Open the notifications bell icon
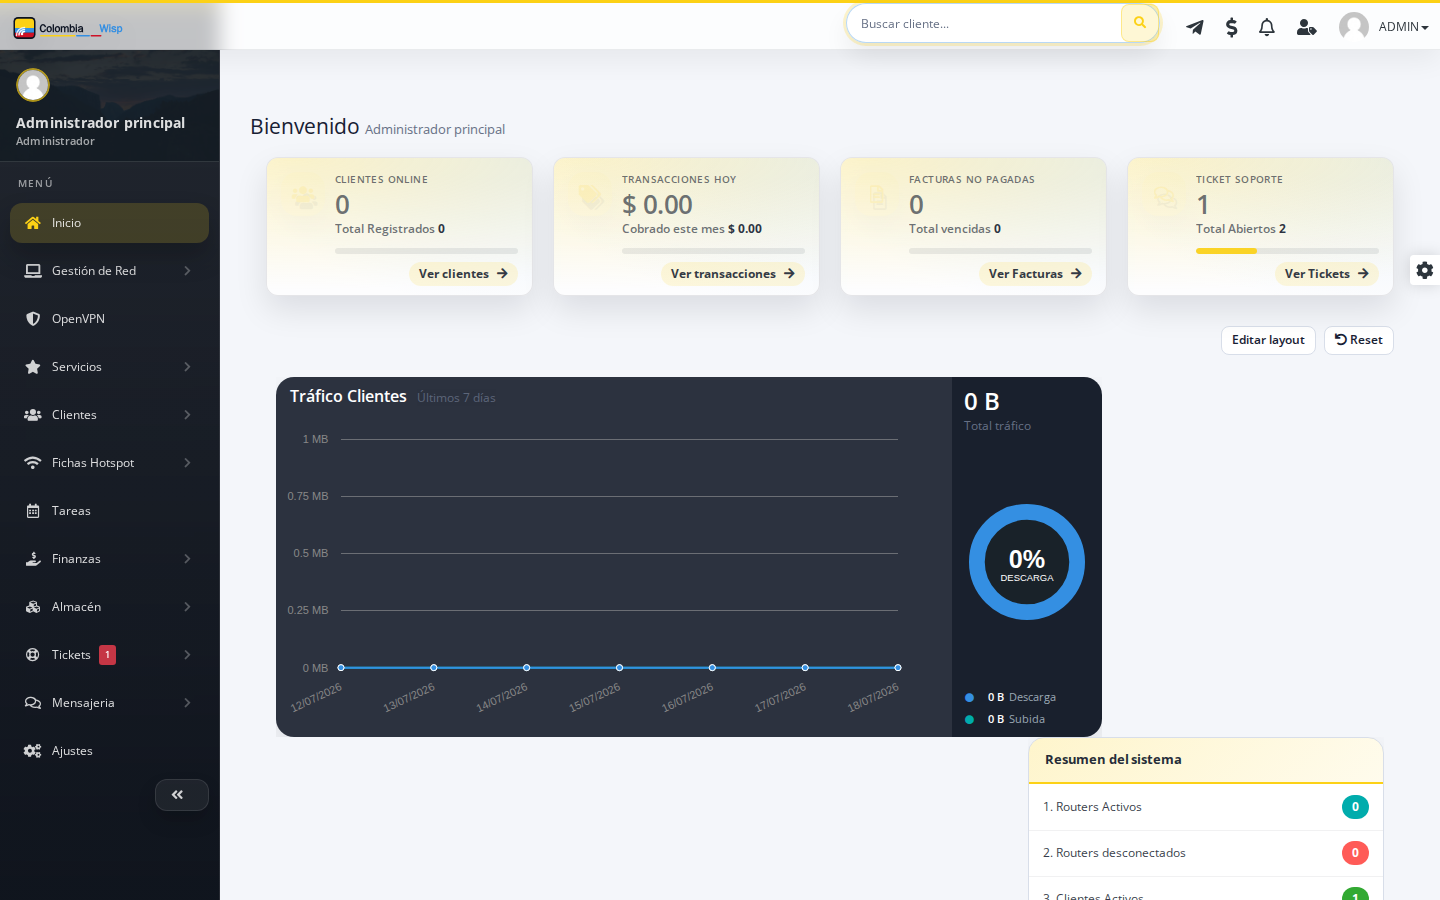 tap(1267, 27)
